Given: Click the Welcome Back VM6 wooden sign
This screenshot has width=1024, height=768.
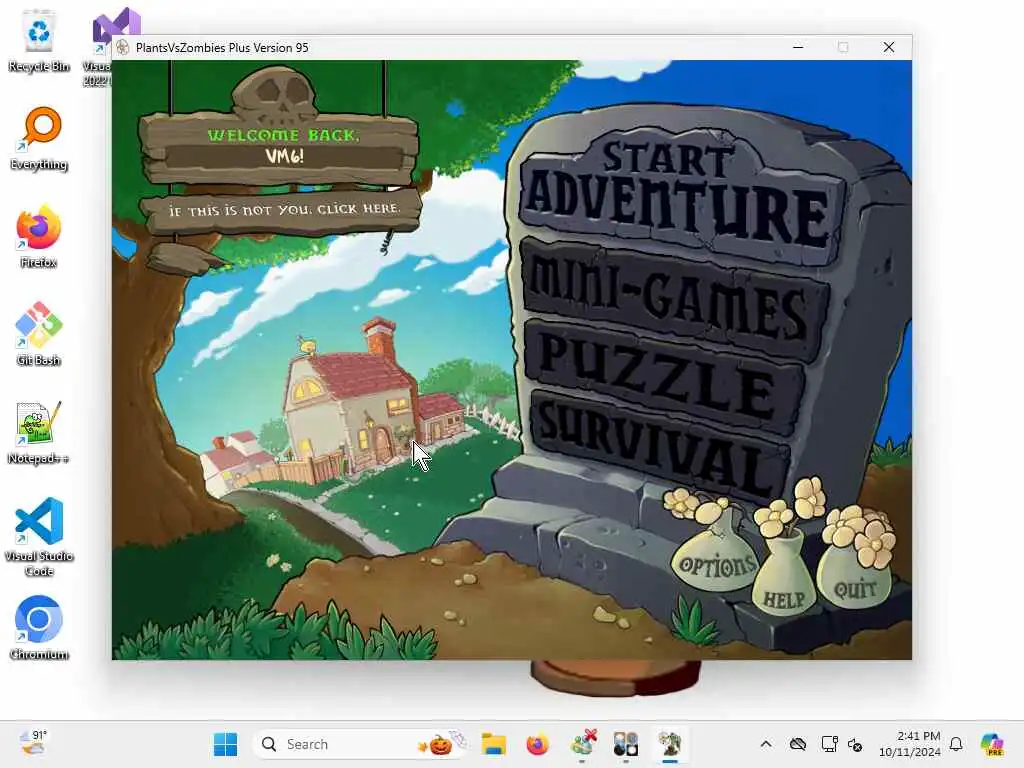Looking at the screenshot, I should coord(280,149).
